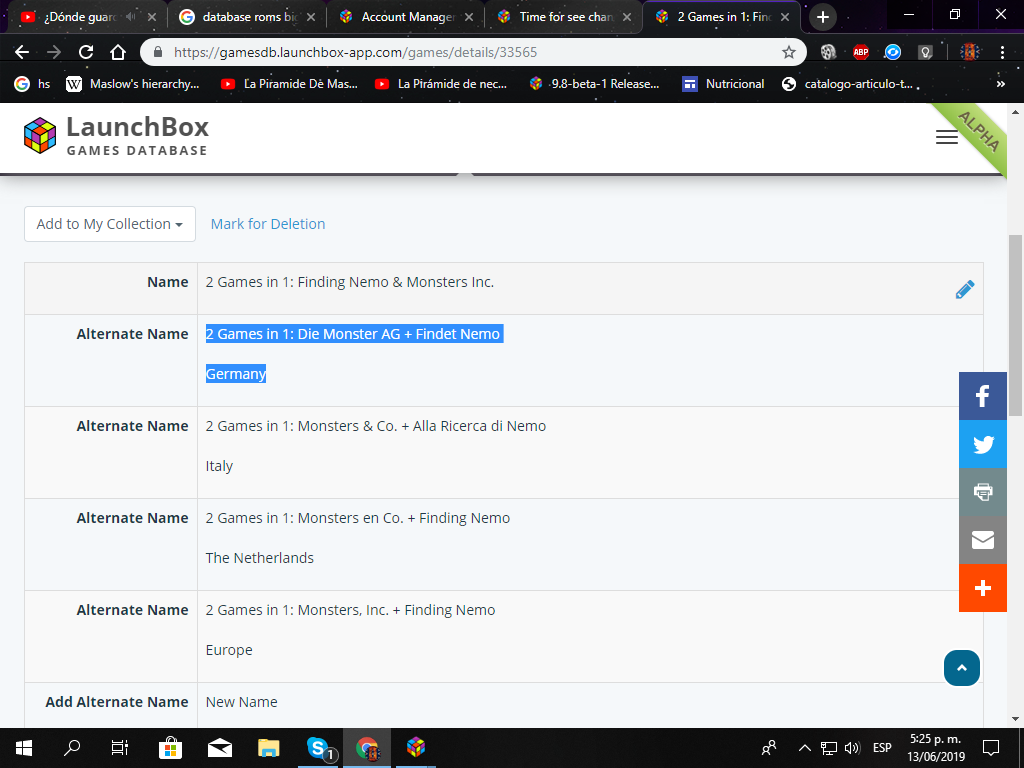The width and height of the screenshot is (1024, 768).
Task: Share page by email icon
Action: click(x=982, y=540)
